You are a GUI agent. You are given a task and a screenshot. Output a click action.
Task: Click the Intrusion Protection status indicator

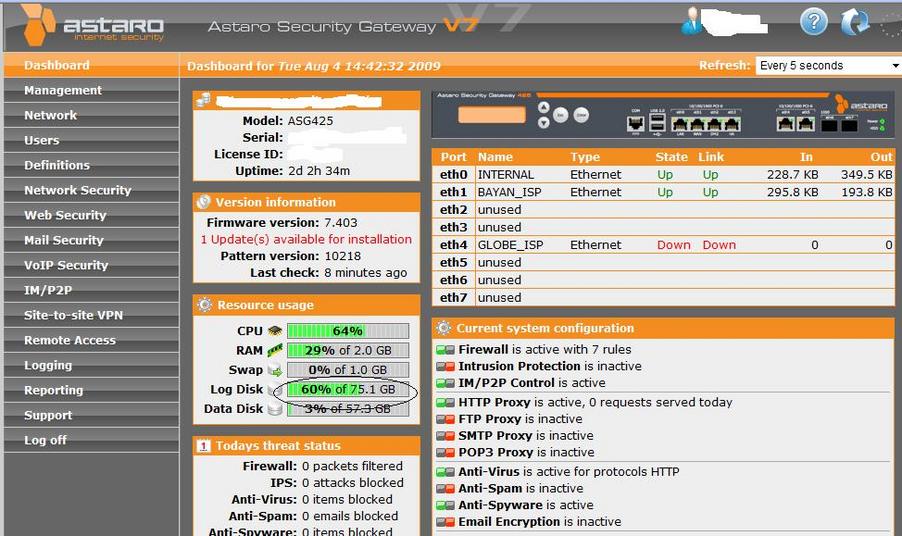tap(445, 366)
